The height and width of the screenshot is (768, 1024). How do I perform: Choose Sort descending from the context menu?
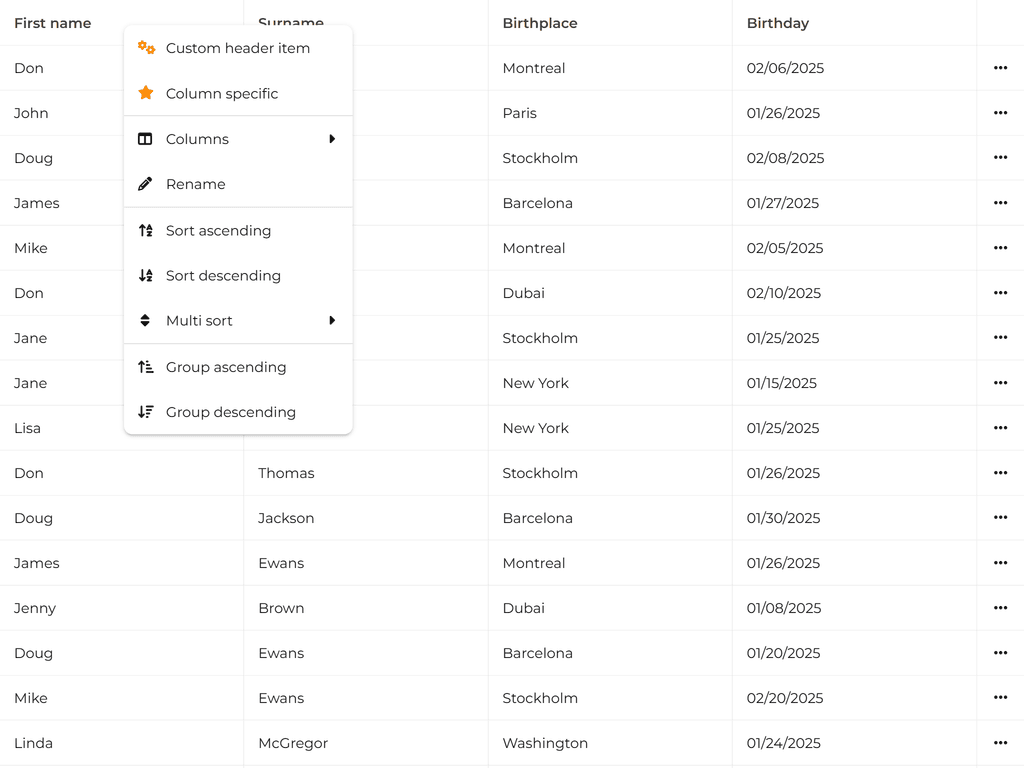pyautogui.click(x=223, y=276)
